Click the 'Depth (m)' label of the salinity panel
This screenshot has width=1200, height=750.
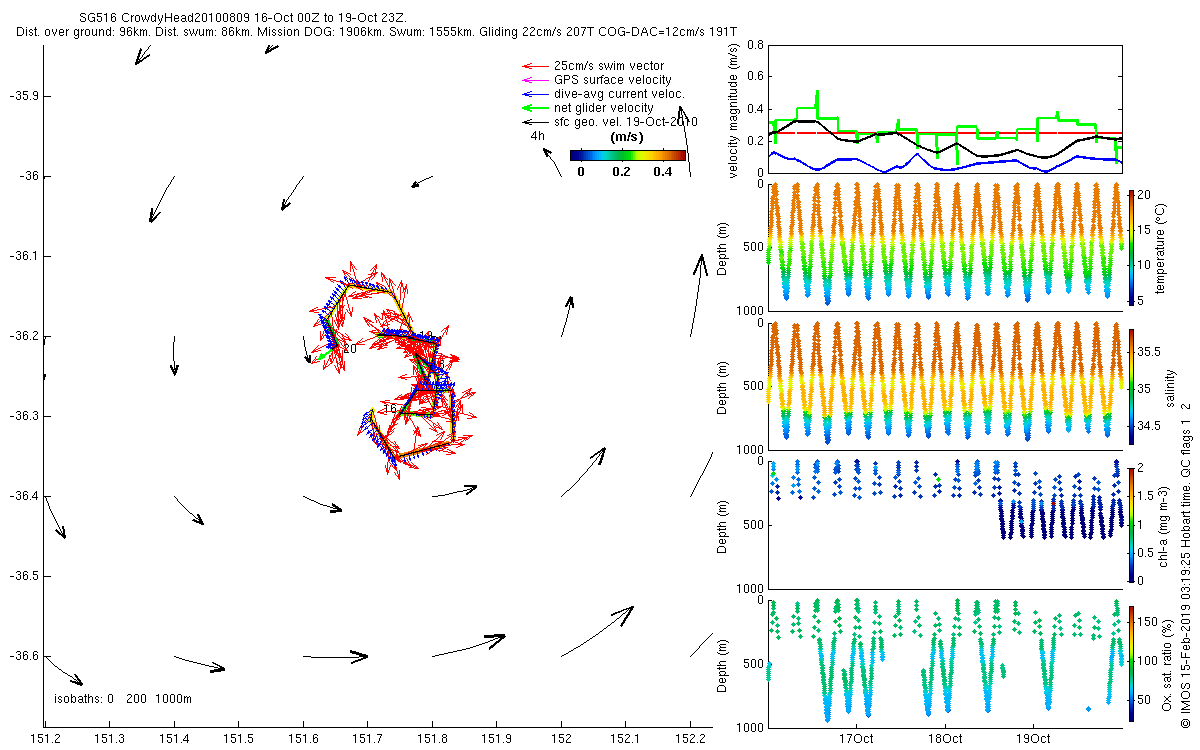pos(723,388)
